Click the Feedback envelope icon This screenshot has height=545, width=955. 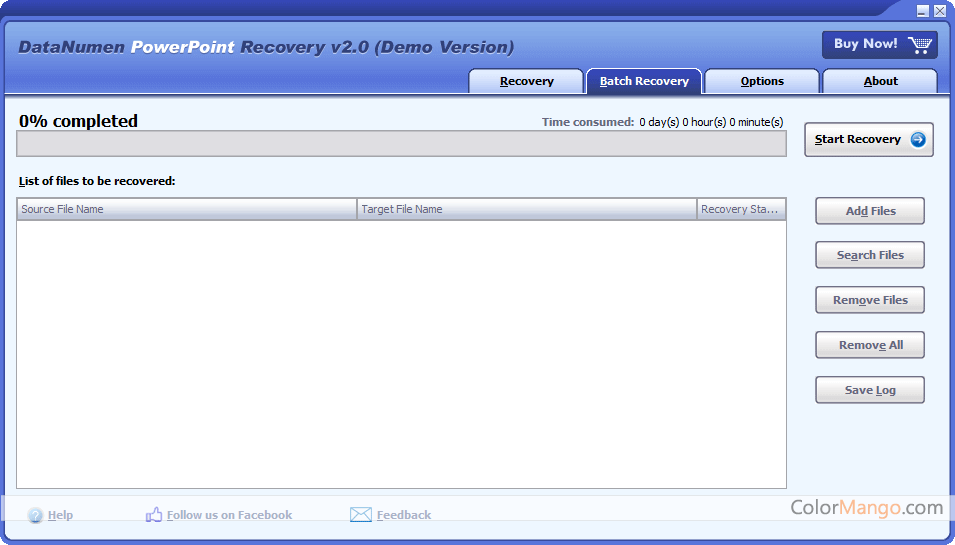pyautogui.click(x=361, y=515)
